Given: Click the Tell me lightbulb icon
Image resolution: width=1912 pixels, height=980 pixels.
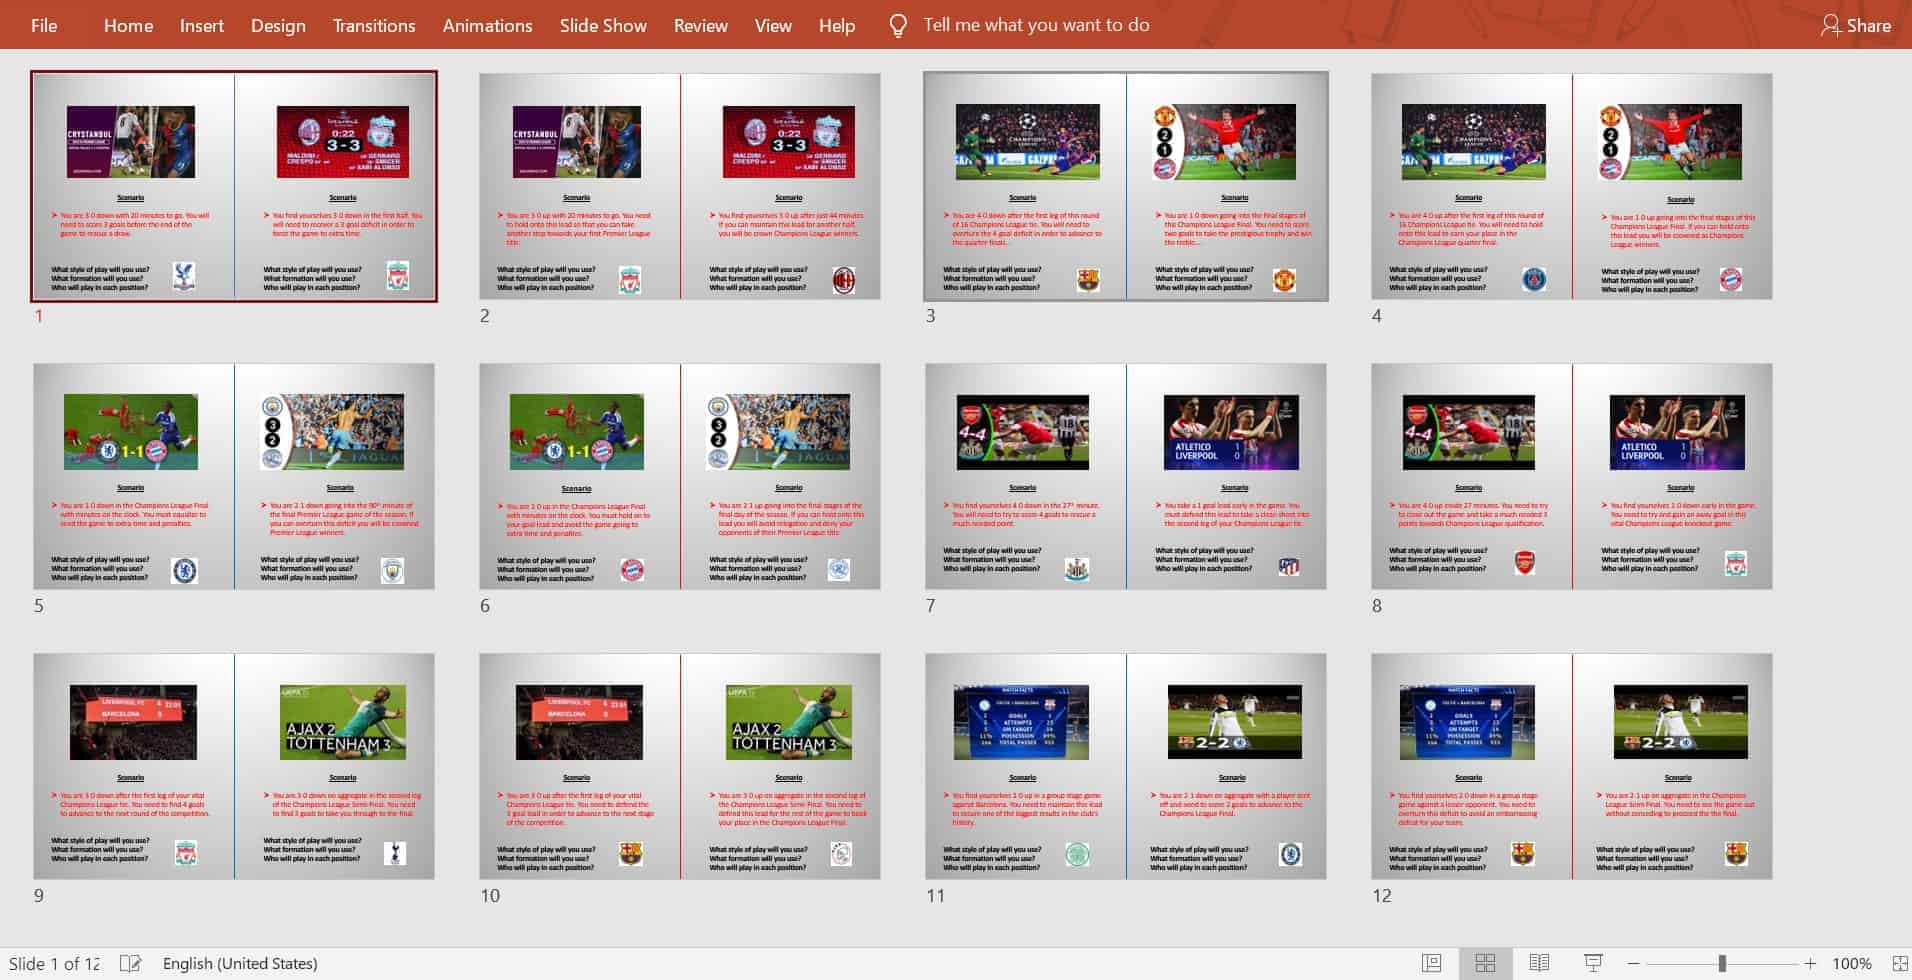Looking at the screenshot, I should 898,26.
